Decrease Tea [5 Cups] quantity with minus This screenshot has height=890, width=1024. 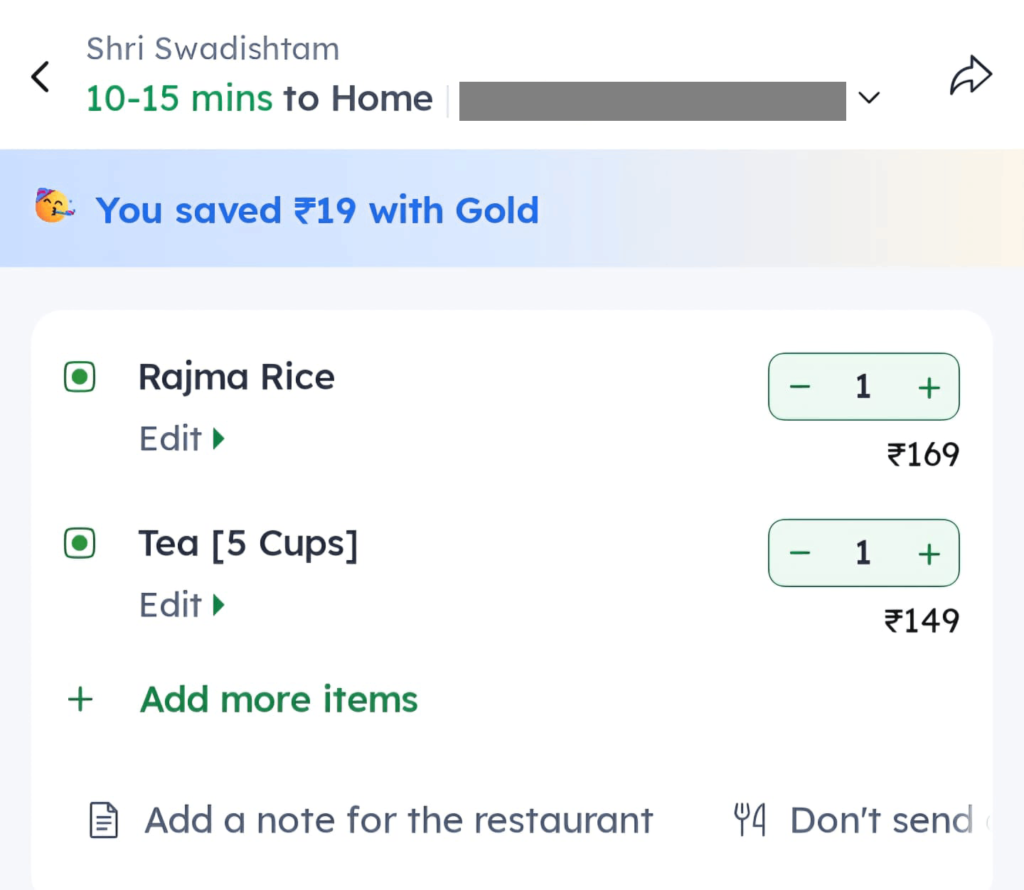[x=800, y=553]
